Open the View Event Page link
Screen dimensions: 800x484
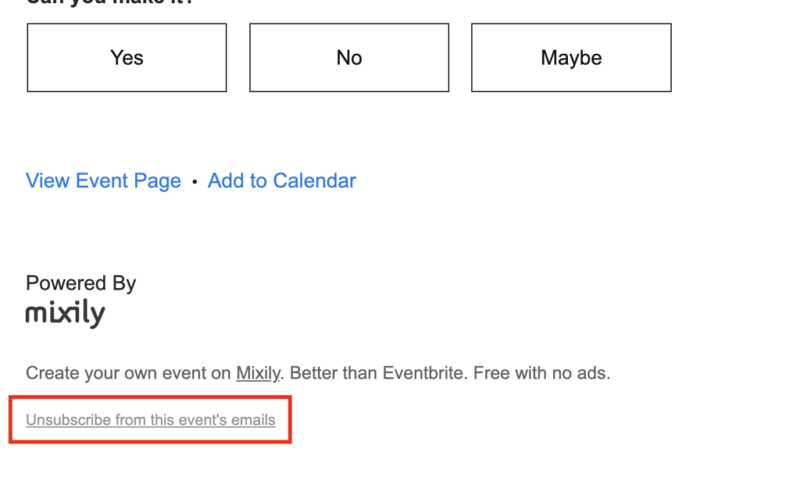pyautogui.click(x=104, y=181)
